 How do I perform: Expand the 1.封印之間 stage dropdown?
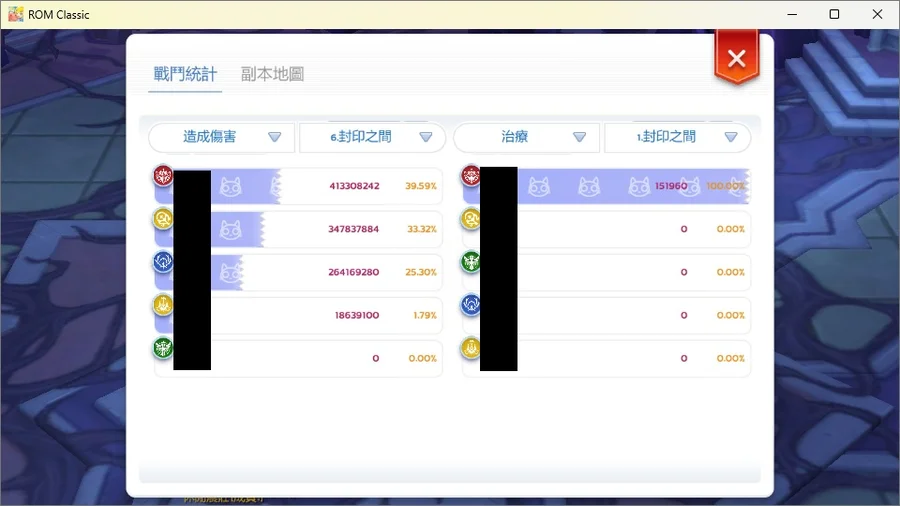click(678, 137)
